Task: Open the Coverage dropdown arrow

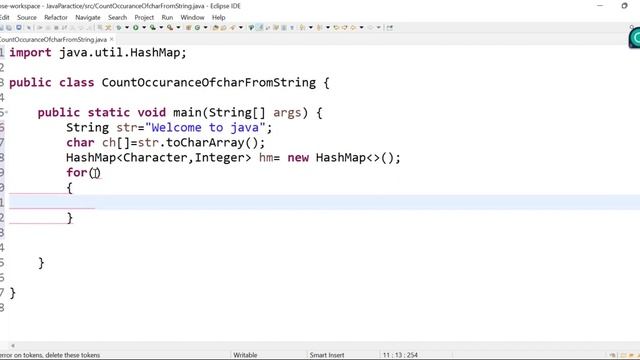Action: tap(161, 28)
